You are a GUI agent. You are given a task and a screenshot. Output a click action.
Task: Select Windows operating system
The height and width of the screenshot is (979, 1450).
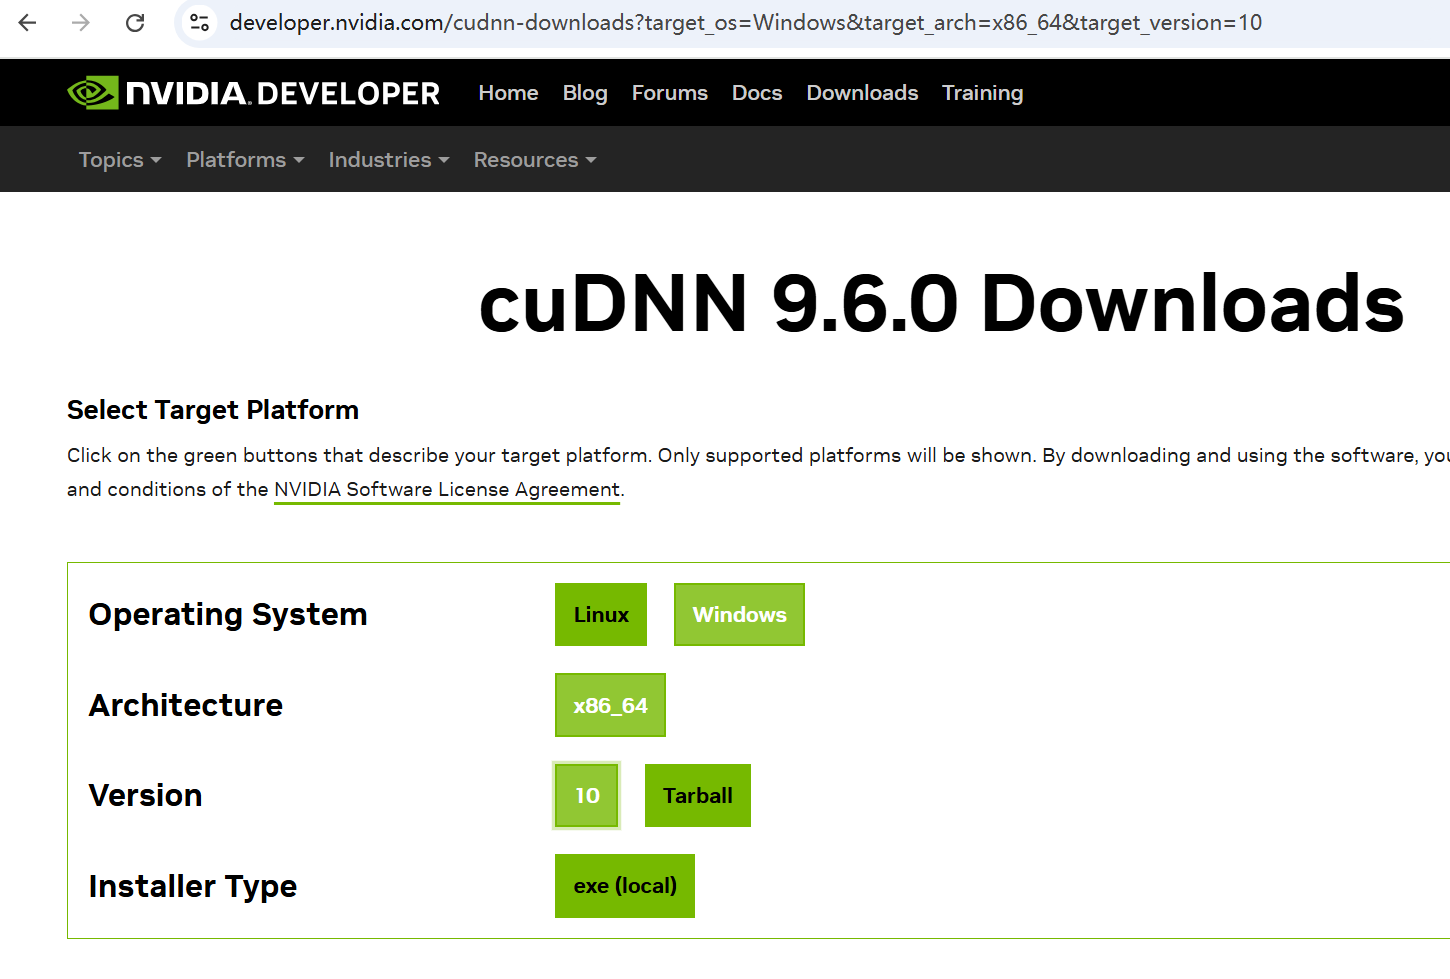click(x=739, y=615)
